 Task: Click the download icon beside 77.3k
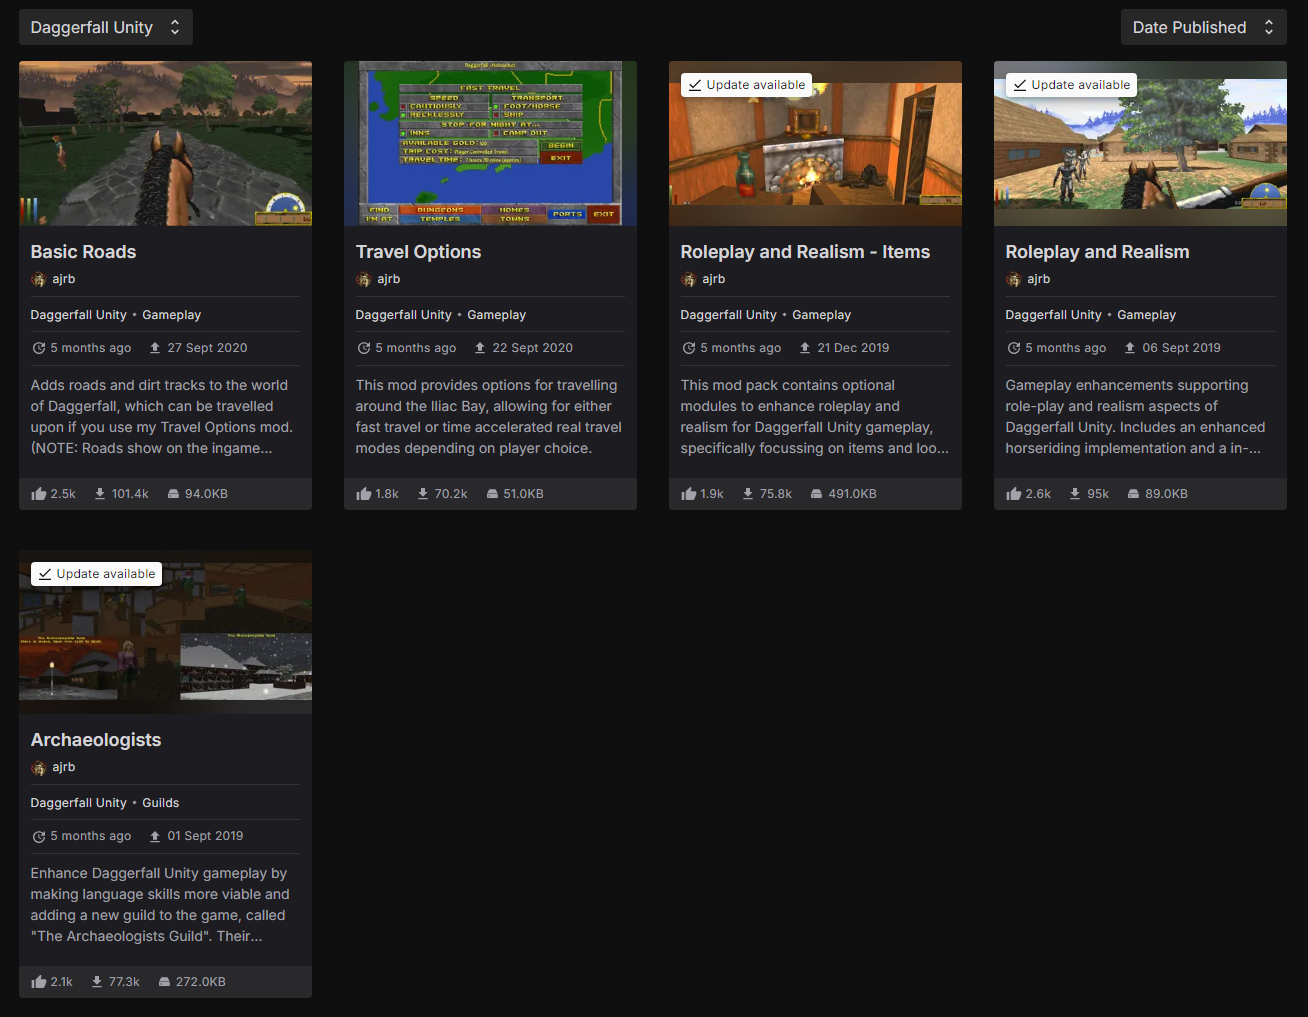(97, 982)
